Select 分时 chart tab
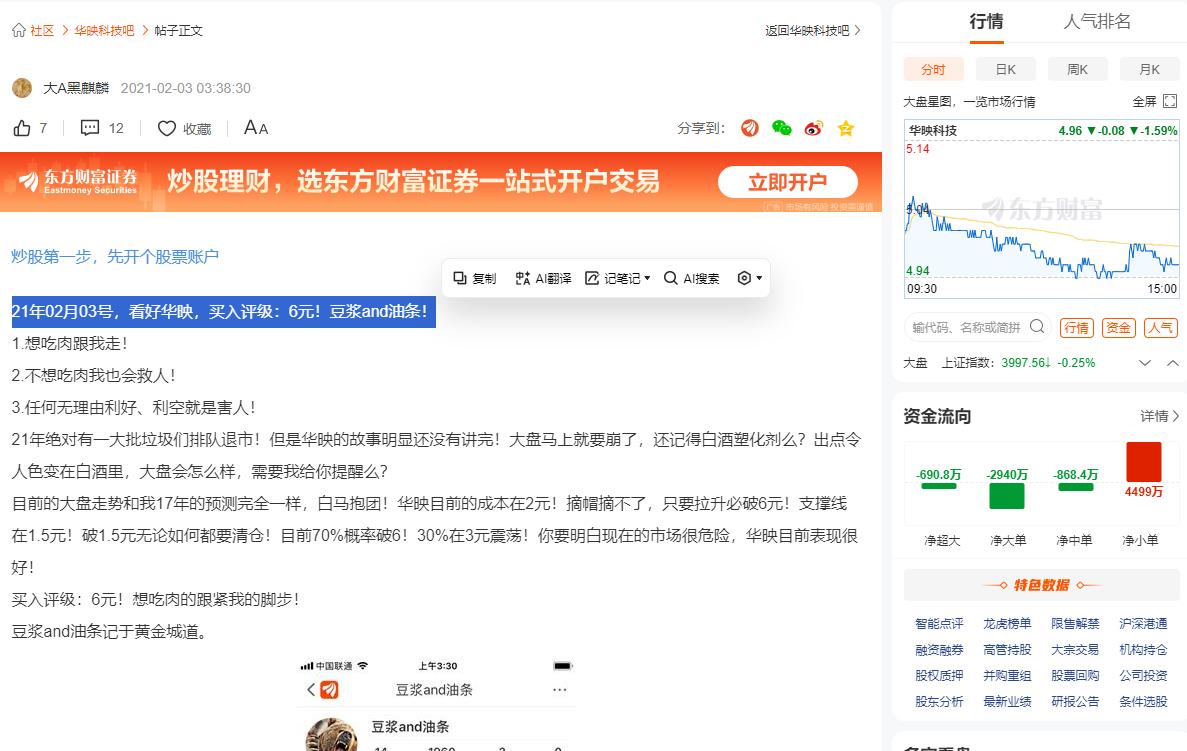1187x751 pixels. [x=933, y=69]
